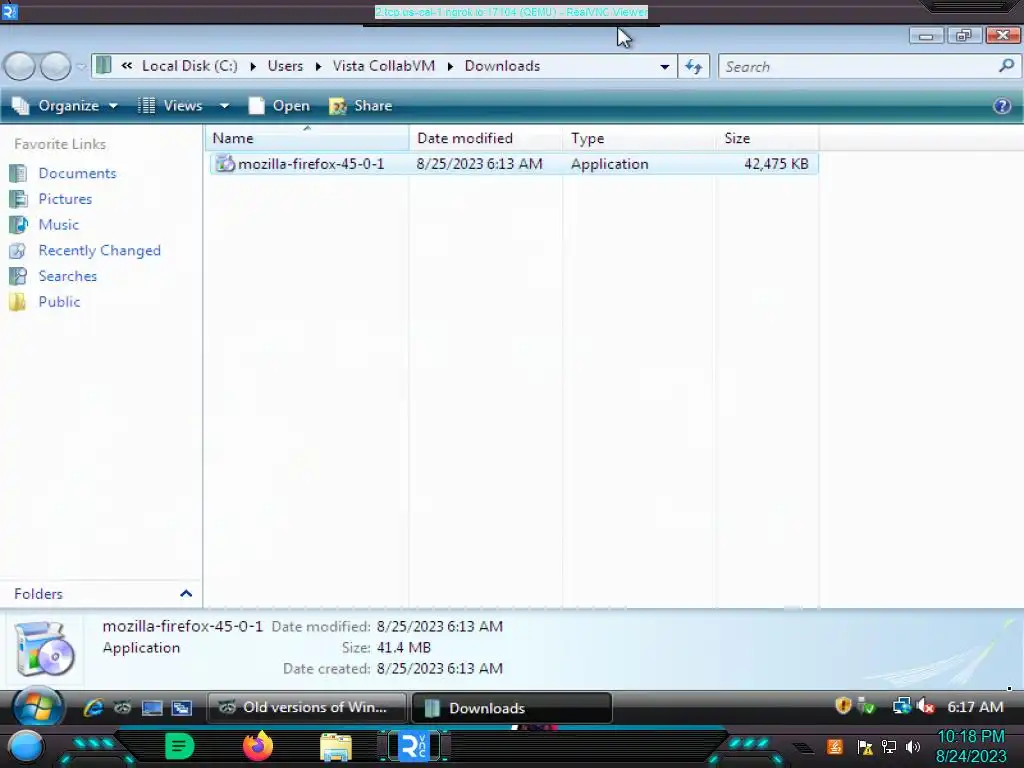This screenshot has width=1024, height=768.
Task: Open Recently Changed in Favorite Links
Action: [99, 250]
